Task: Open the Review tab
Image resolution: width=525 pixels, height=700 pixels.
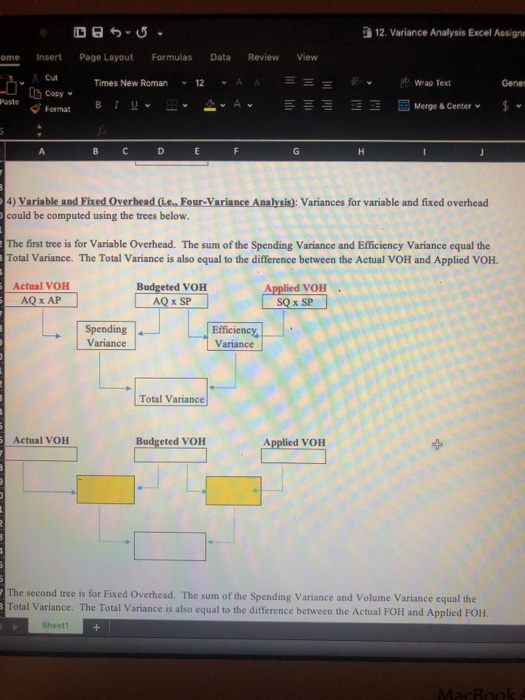Action: coord(263,57)
